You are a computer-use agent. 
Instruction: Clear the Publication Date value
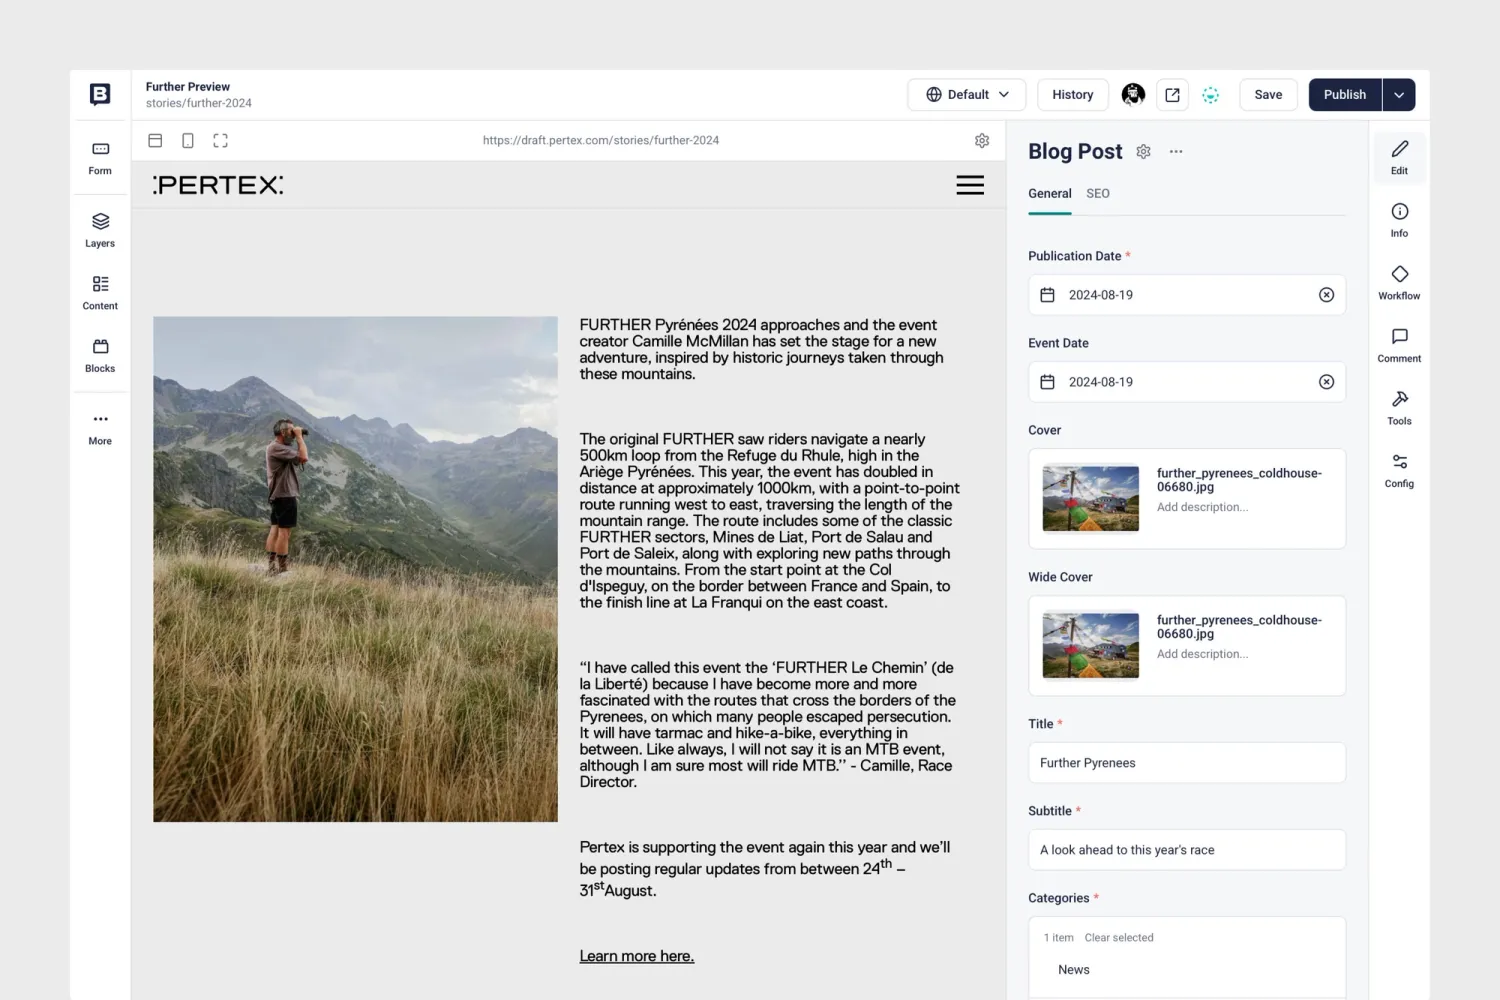click(1326, 295)
